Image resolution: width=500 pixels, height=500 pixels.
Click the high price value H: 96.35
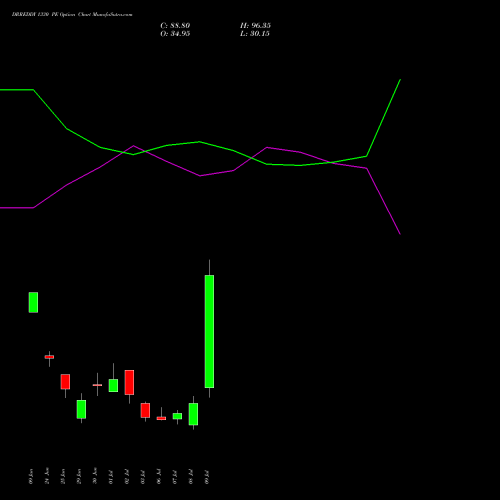(255, 26)
